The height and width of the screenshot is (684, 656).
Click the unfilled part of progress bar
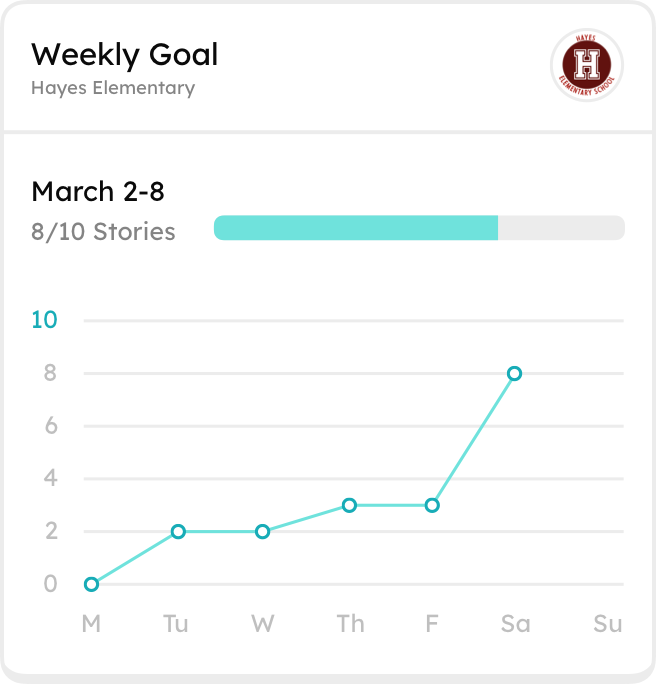tap(561, 228)
